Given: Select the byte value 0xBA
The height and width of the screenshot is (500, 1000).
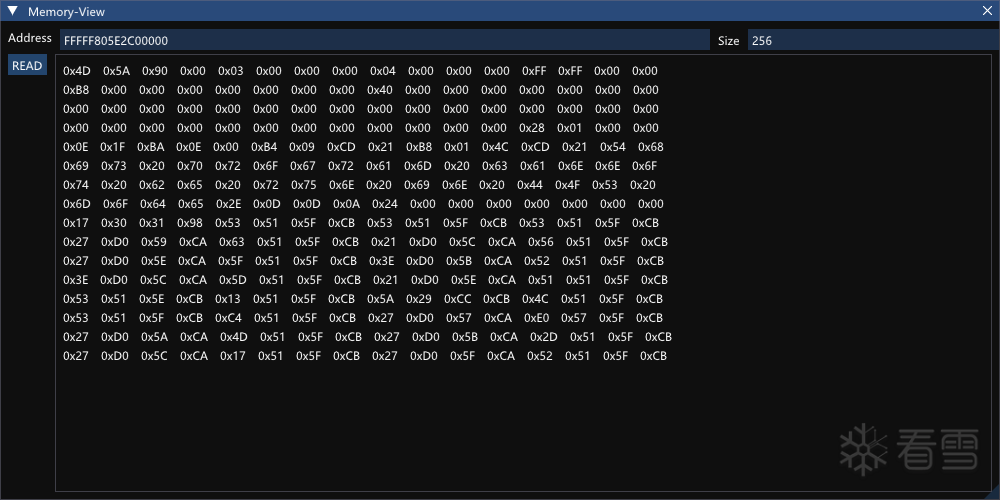Looking at the screenshot, I should pyautogui.click(x=151, y=147).
